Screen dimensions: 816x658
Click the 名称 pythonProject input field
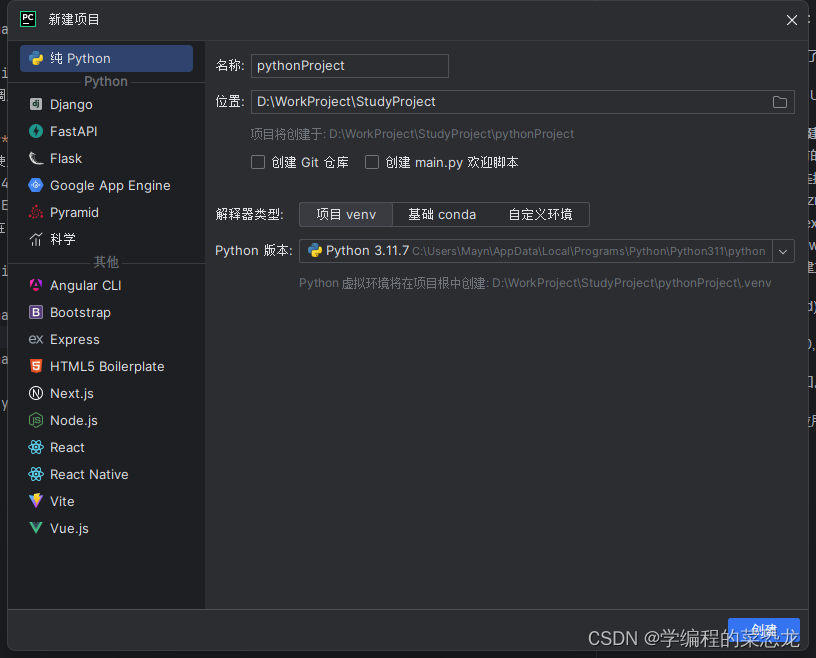[350, 65]
